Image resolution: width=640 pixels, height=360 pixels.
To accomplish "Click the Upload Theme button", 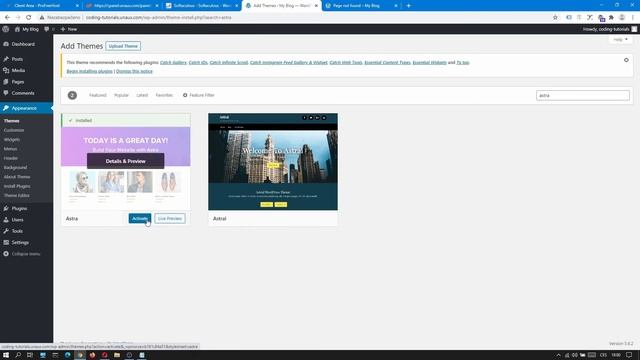I will point(123,46).
